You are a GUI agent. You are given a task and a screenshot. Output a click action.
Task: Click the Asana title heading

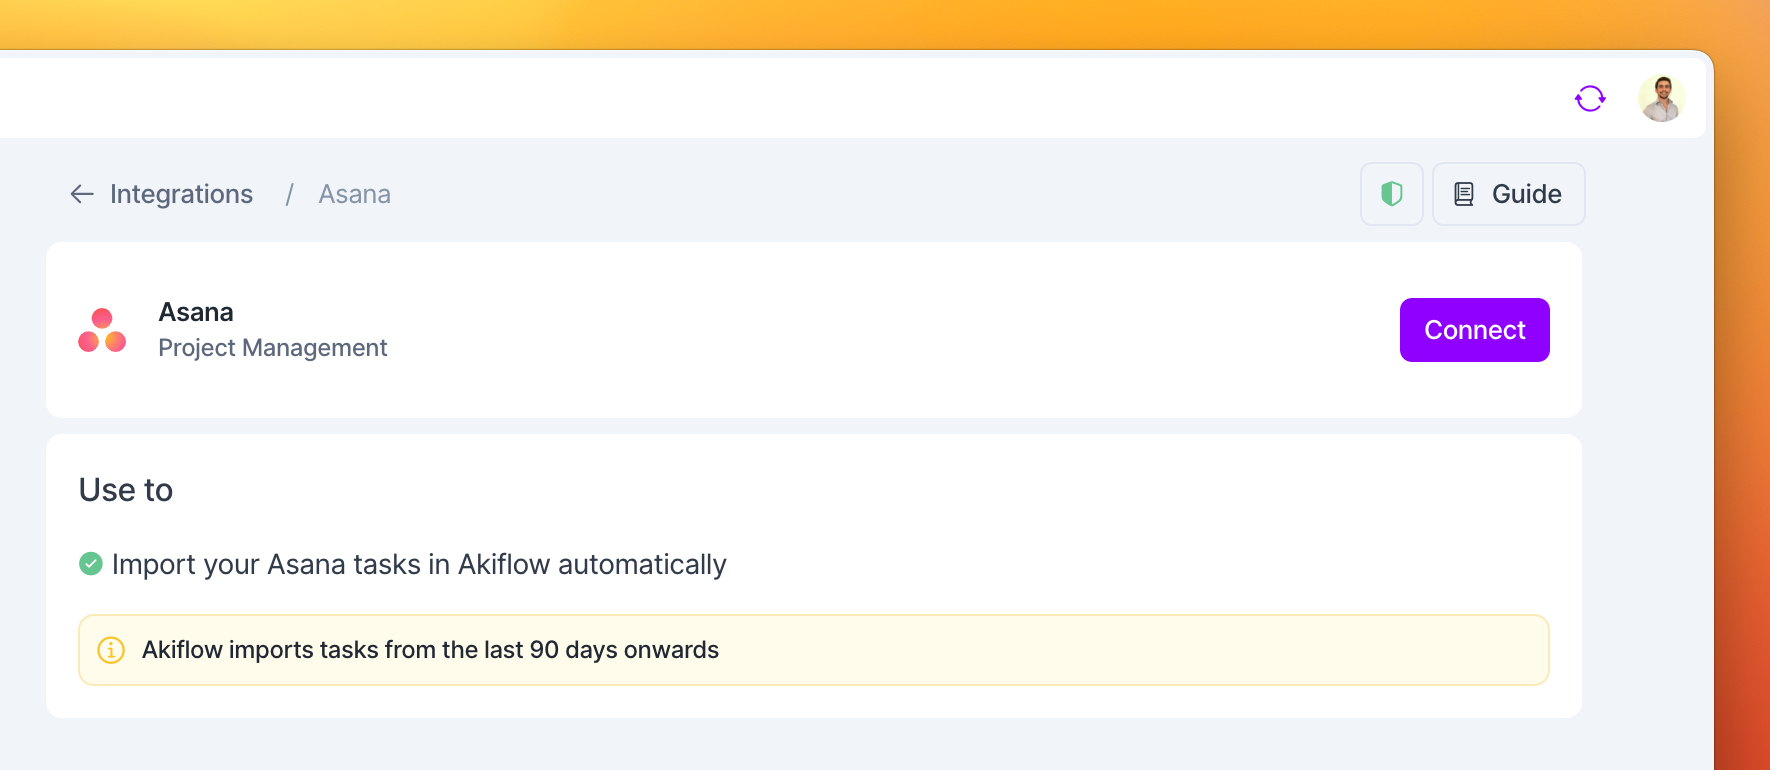click(196, 312)
